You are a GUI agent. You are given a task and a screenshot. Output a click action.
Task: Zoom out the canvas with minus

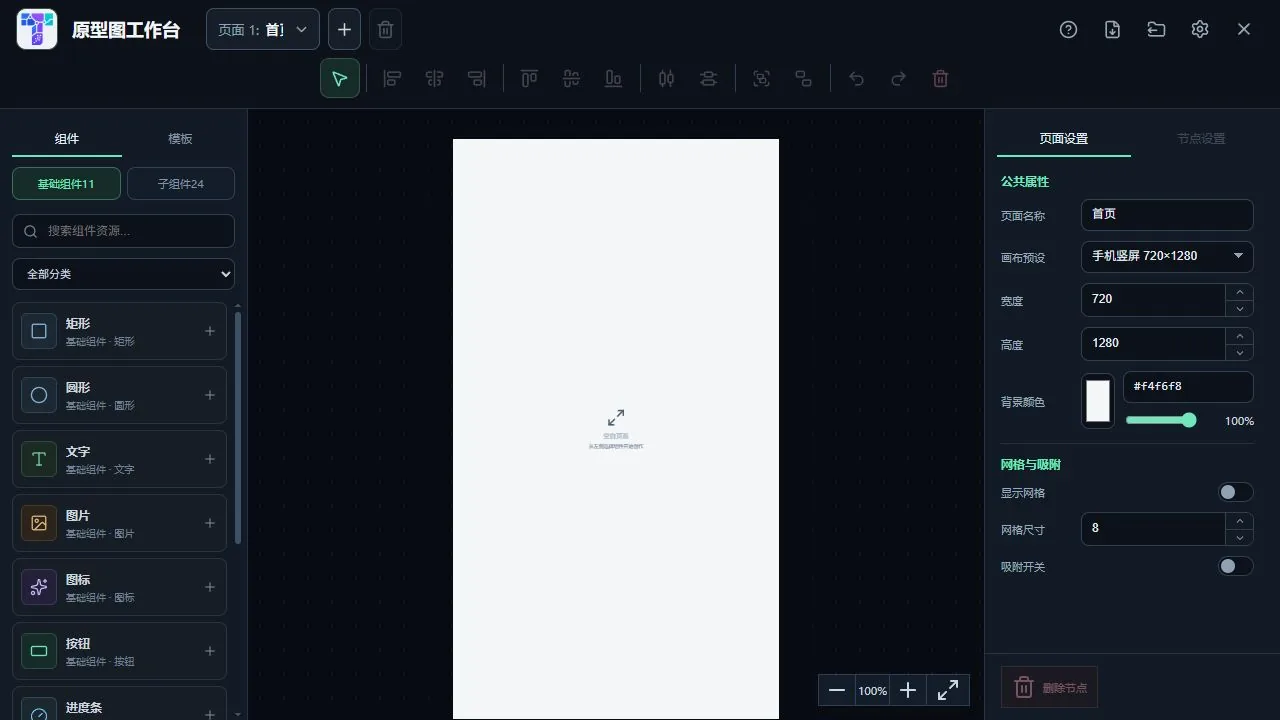(837, 690)
